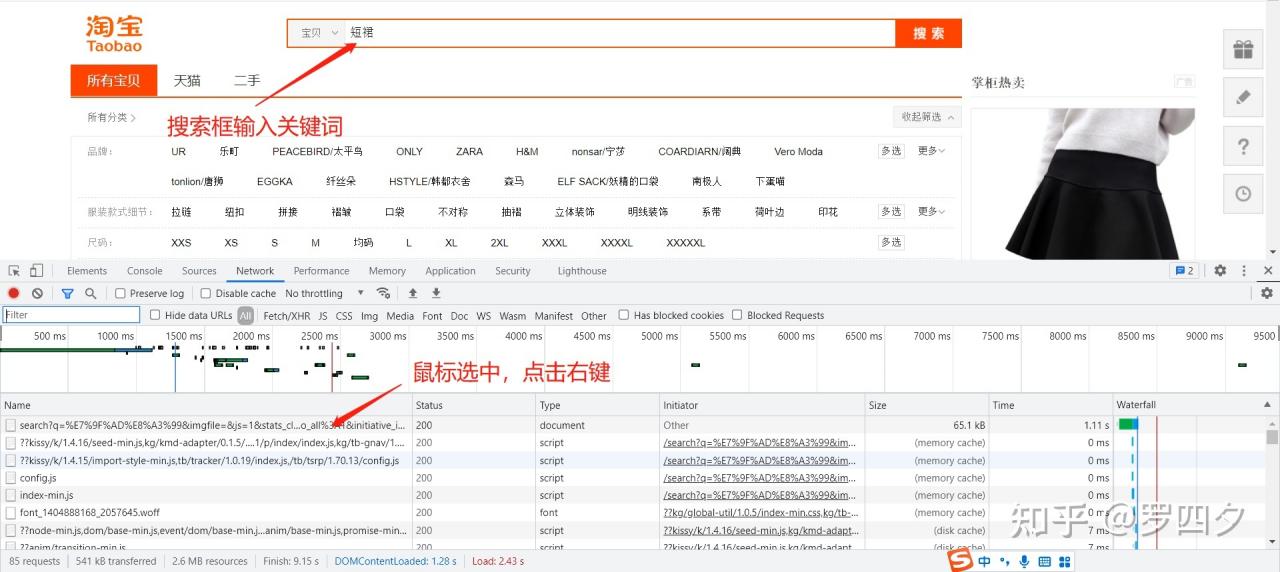Open browsing history clock icon in sidebar
1280x572 pixels.
pos(1243,194)
